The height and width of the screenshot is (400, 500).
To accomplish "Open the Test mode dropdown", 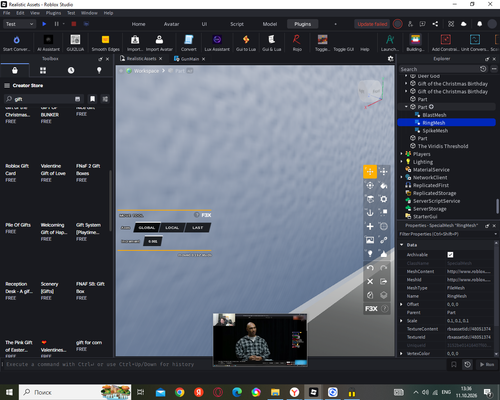I will click(19, 24).
